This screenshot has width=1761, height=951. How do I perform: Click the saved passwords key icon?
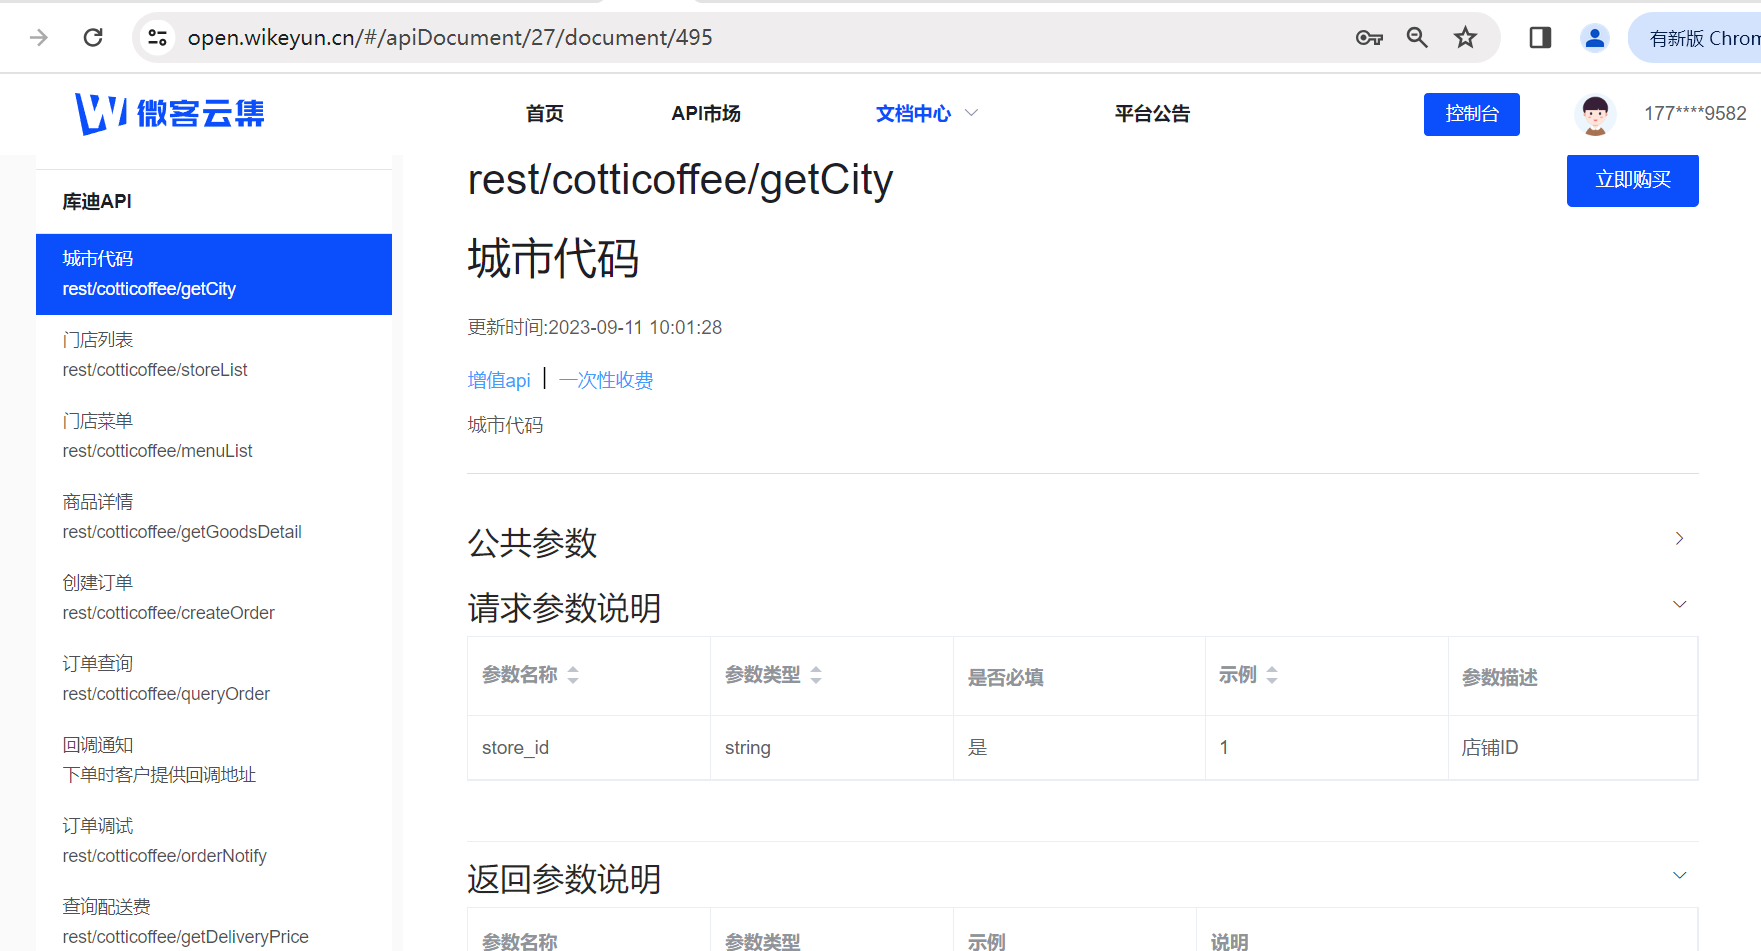coord(1369,38)
